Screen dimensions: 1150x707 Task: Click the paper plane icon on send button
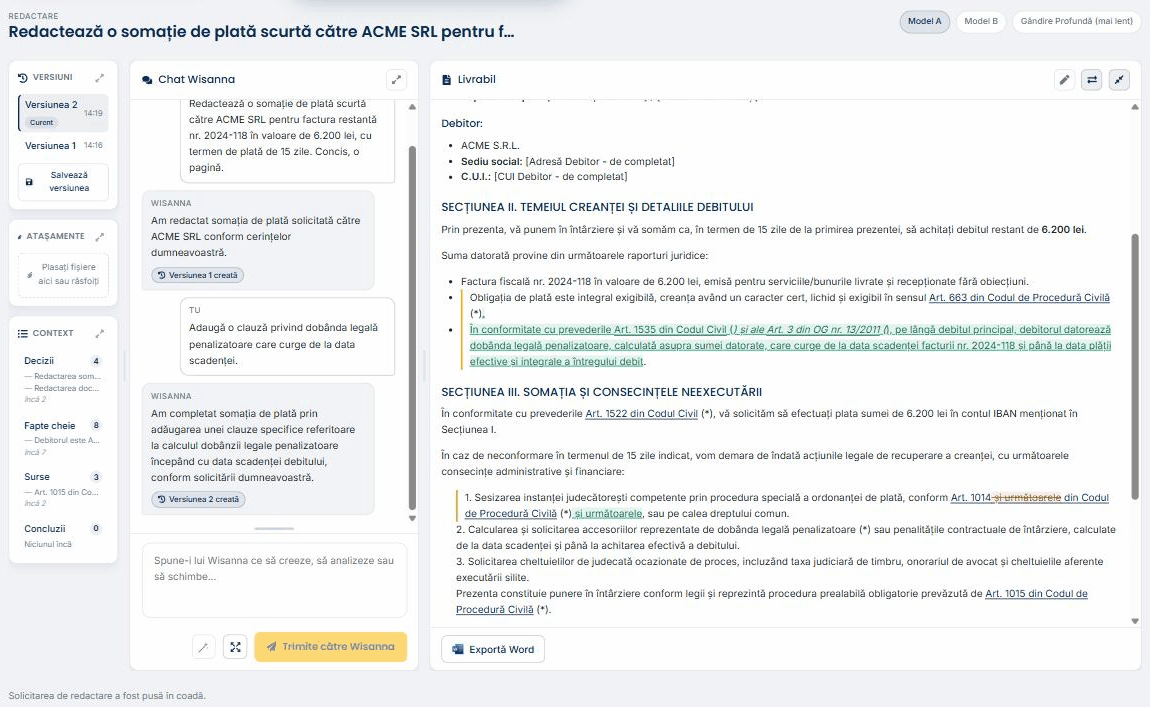pos(271,647)
